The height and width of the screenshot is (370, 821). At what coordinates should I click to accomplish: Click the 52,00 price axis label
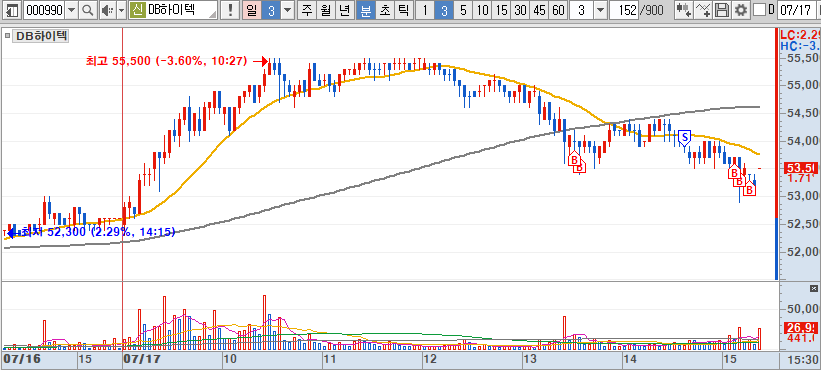tap(803, 252)
